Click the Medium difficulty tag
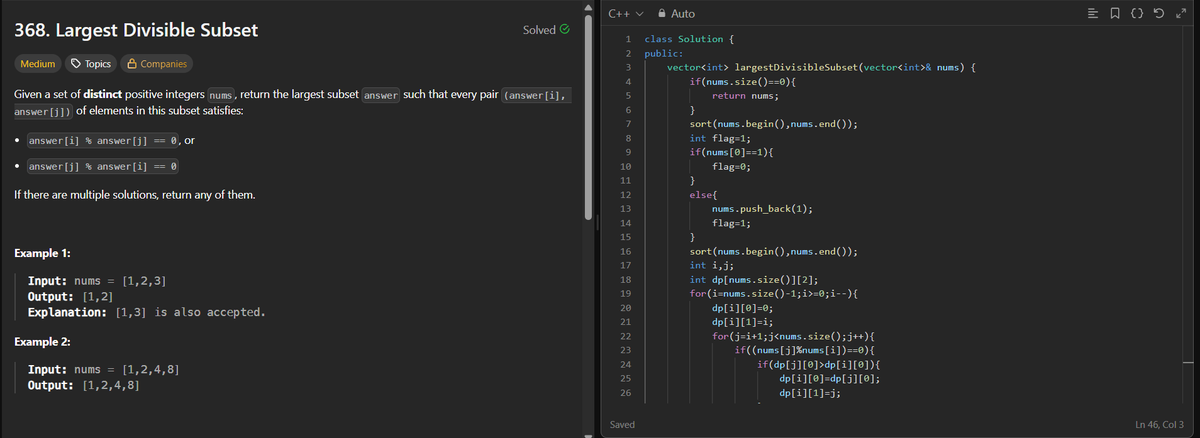 [38, 64]
